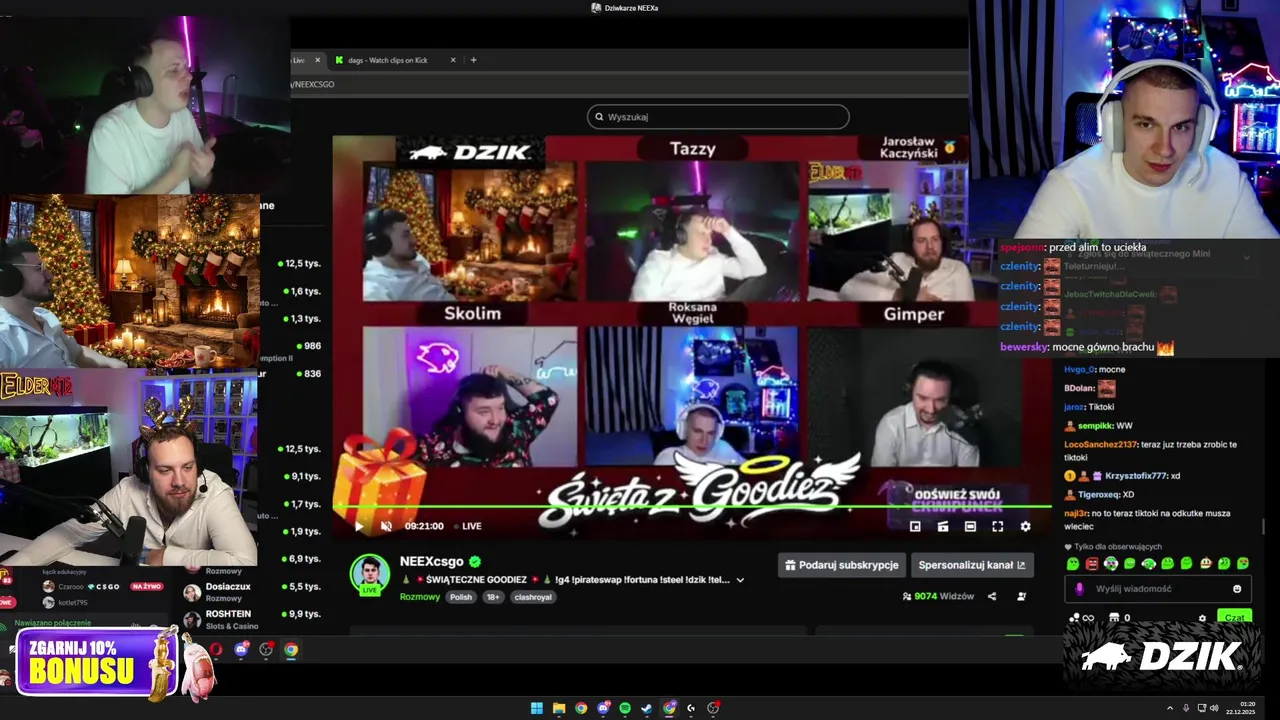
Task: Play the stream in the video player
Action: (x=360, y=526)
